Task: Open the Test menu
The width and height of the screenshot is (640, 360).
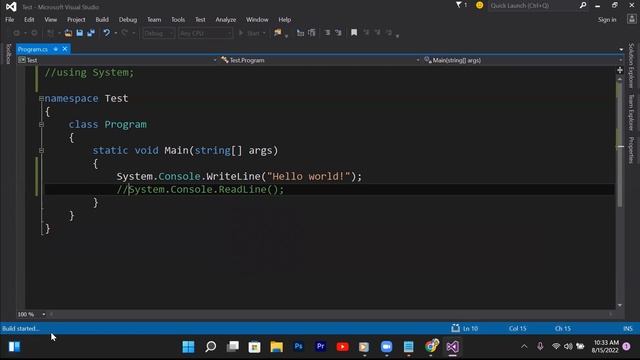Action: 200,20
